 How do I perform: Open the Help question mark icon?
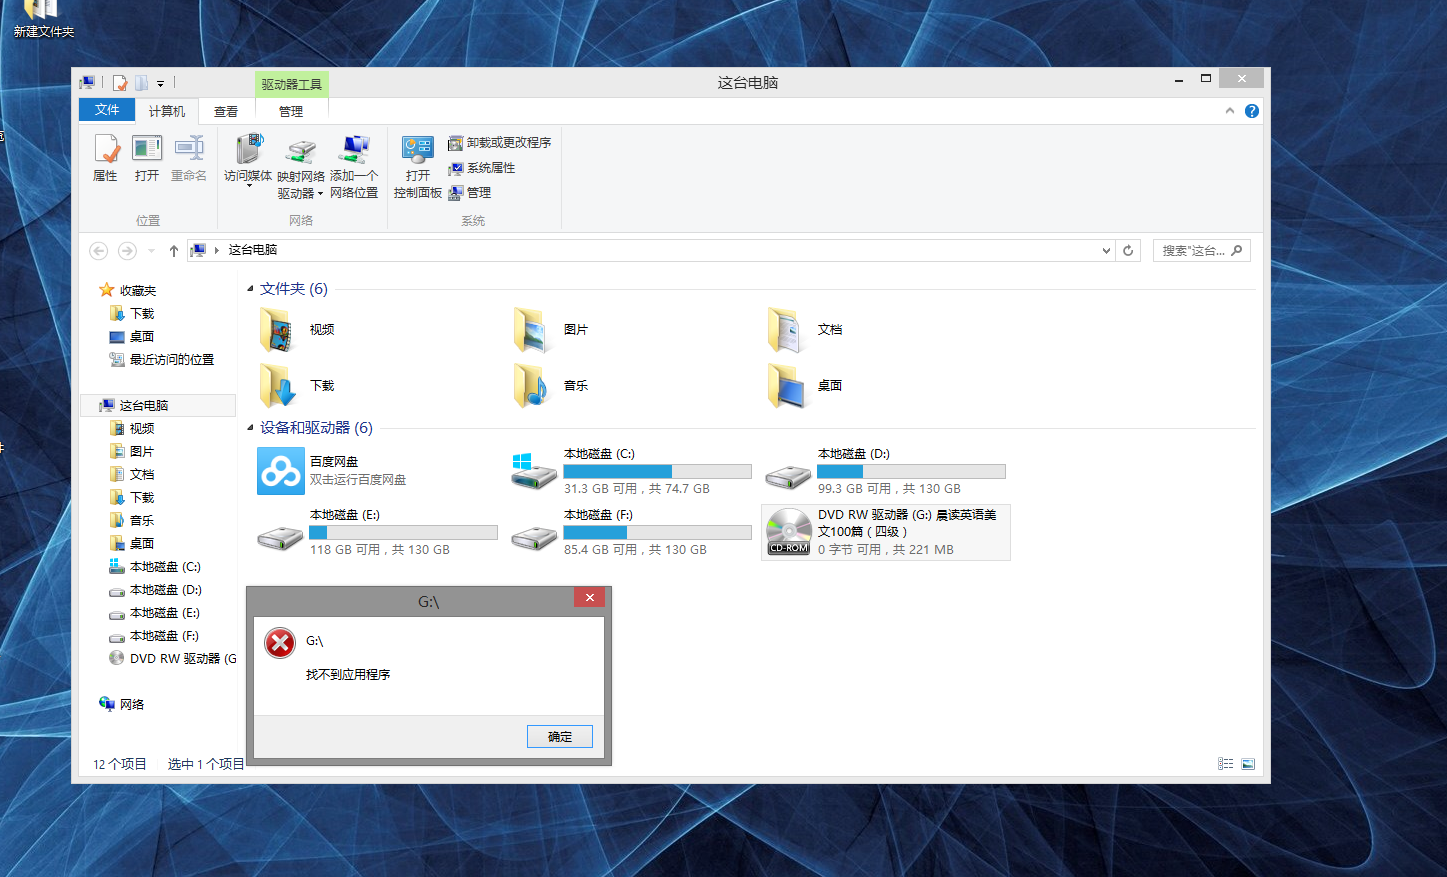[x=1252, y=111]
